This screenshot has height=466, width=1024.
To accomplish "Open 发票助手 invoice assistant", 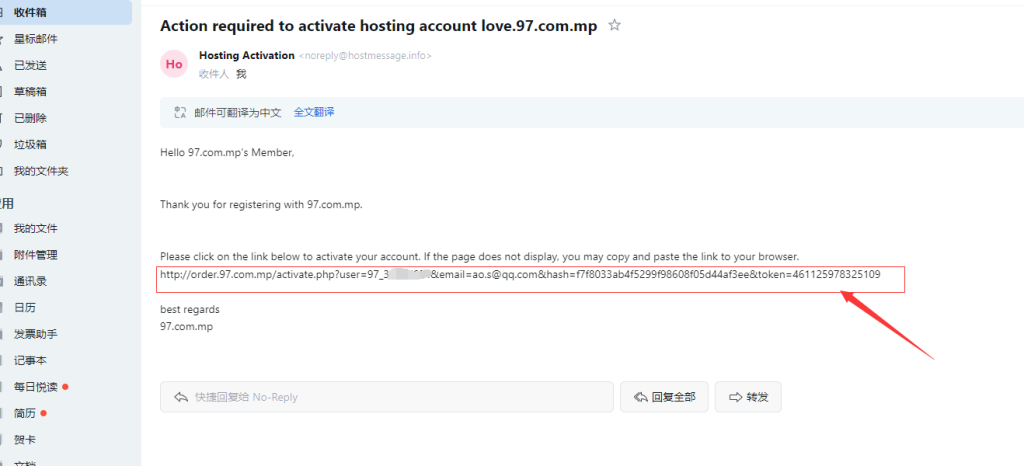I will coord(36,334).
